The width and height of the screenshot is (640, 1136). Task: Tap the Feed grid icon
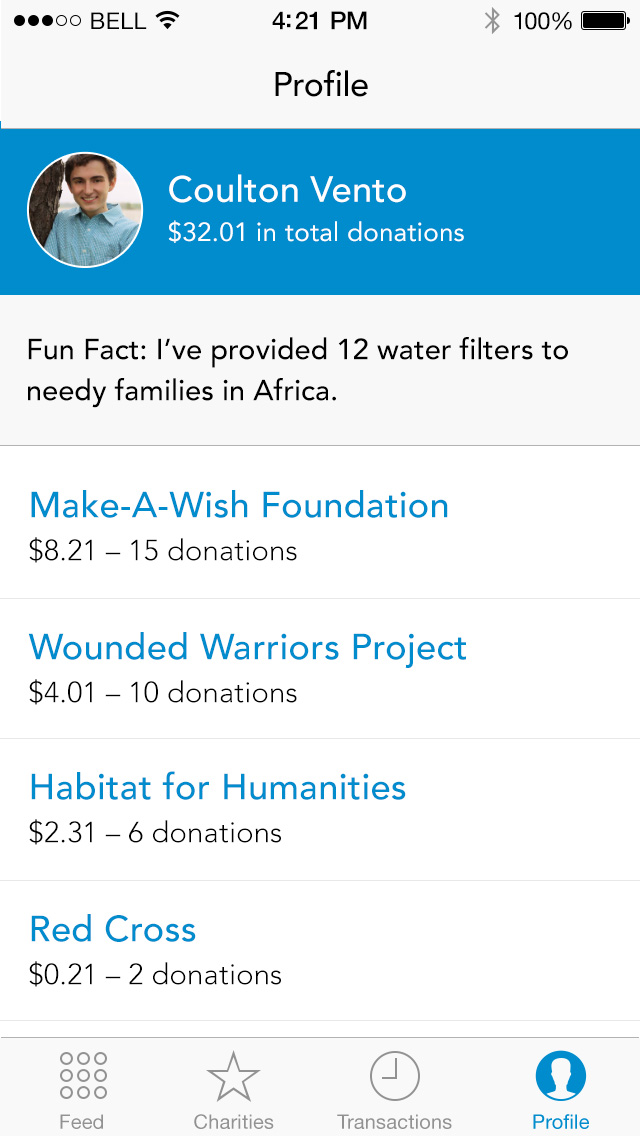(x=82, y=1075)
